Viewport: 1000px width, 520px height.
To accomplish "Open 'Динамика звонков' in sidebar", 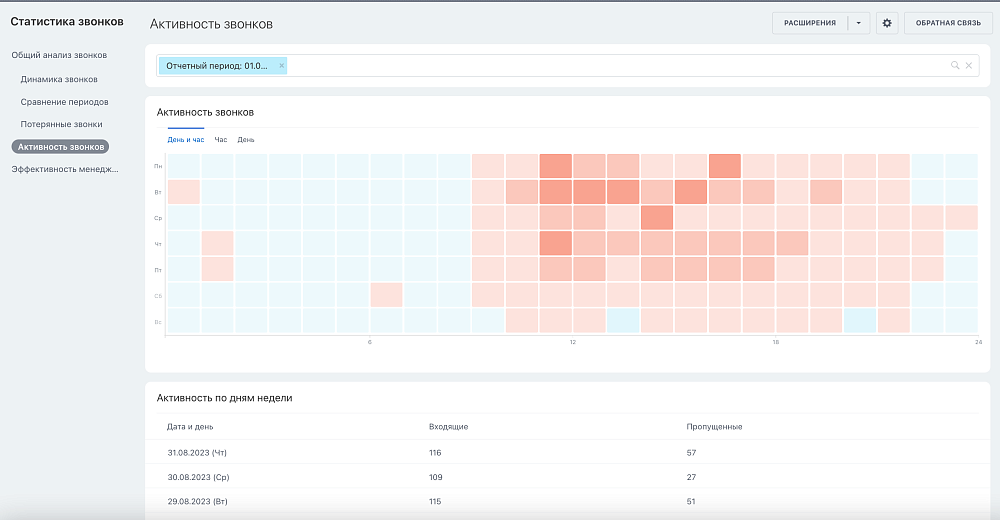I will coord(59,79).
